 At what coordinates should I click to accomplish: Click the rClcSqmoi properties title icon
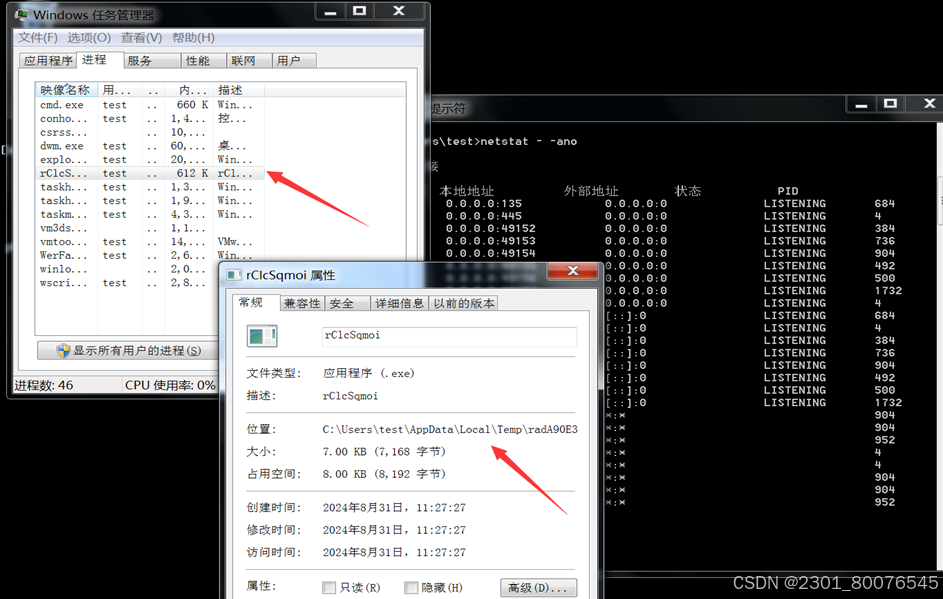pos(233,275)
